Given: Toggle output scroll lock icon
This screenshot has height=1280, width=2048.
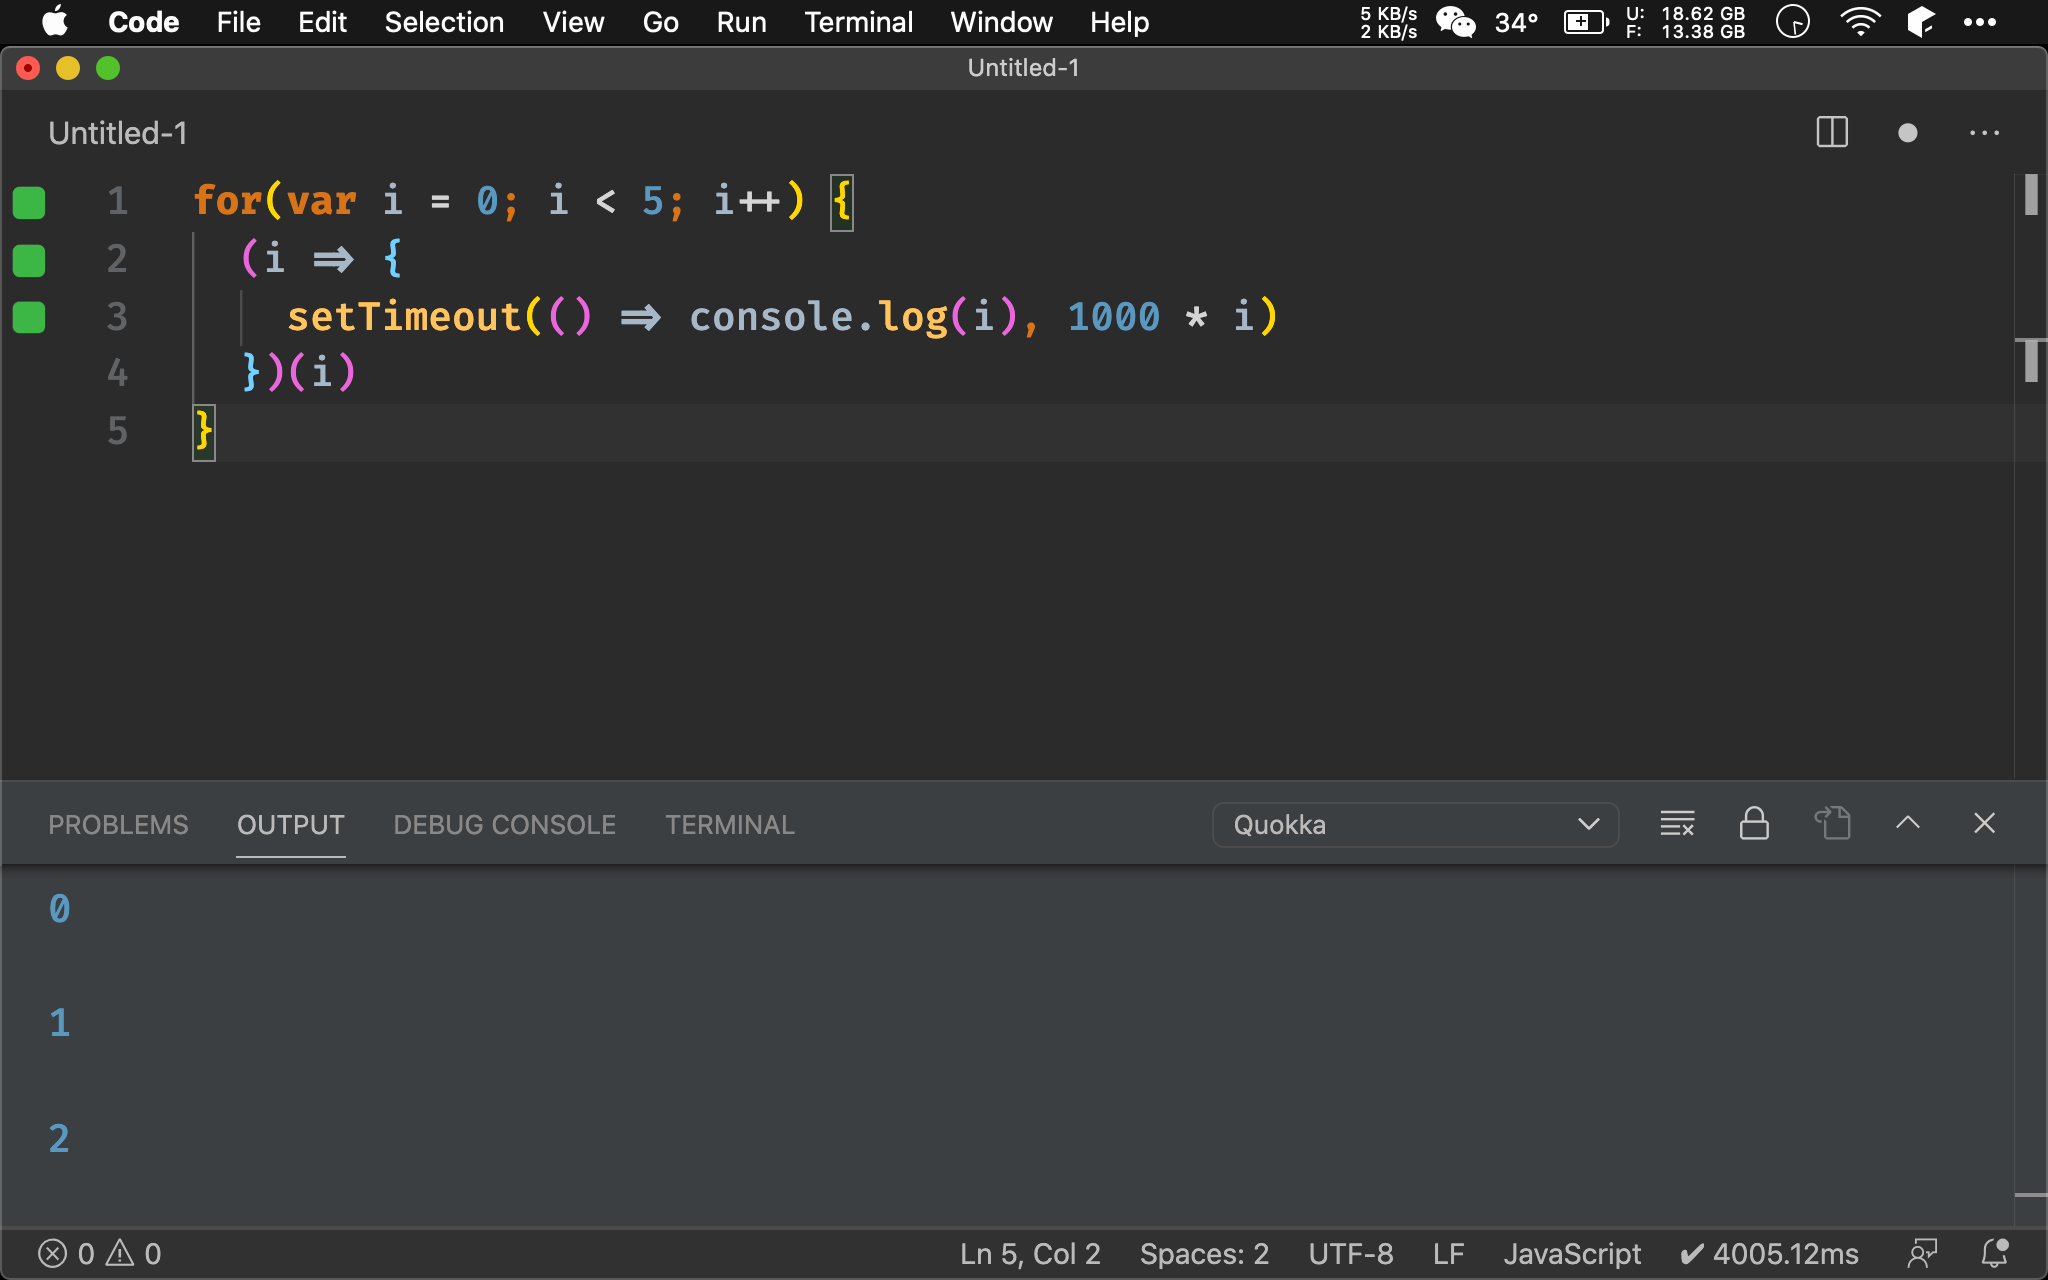Looking at the screenshot, I should [x=1754, y=824].
